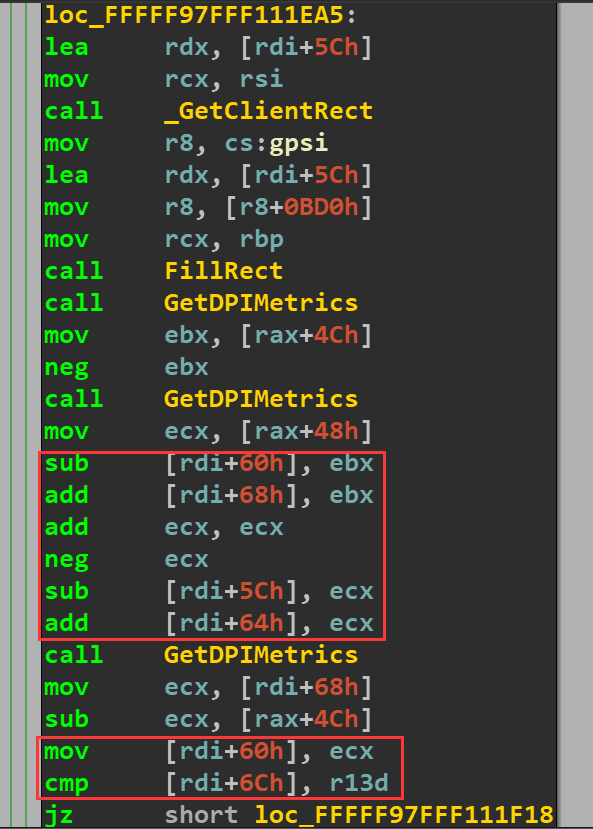
Task: Click the [rax+48h] operand
Action: click(306, 431)
